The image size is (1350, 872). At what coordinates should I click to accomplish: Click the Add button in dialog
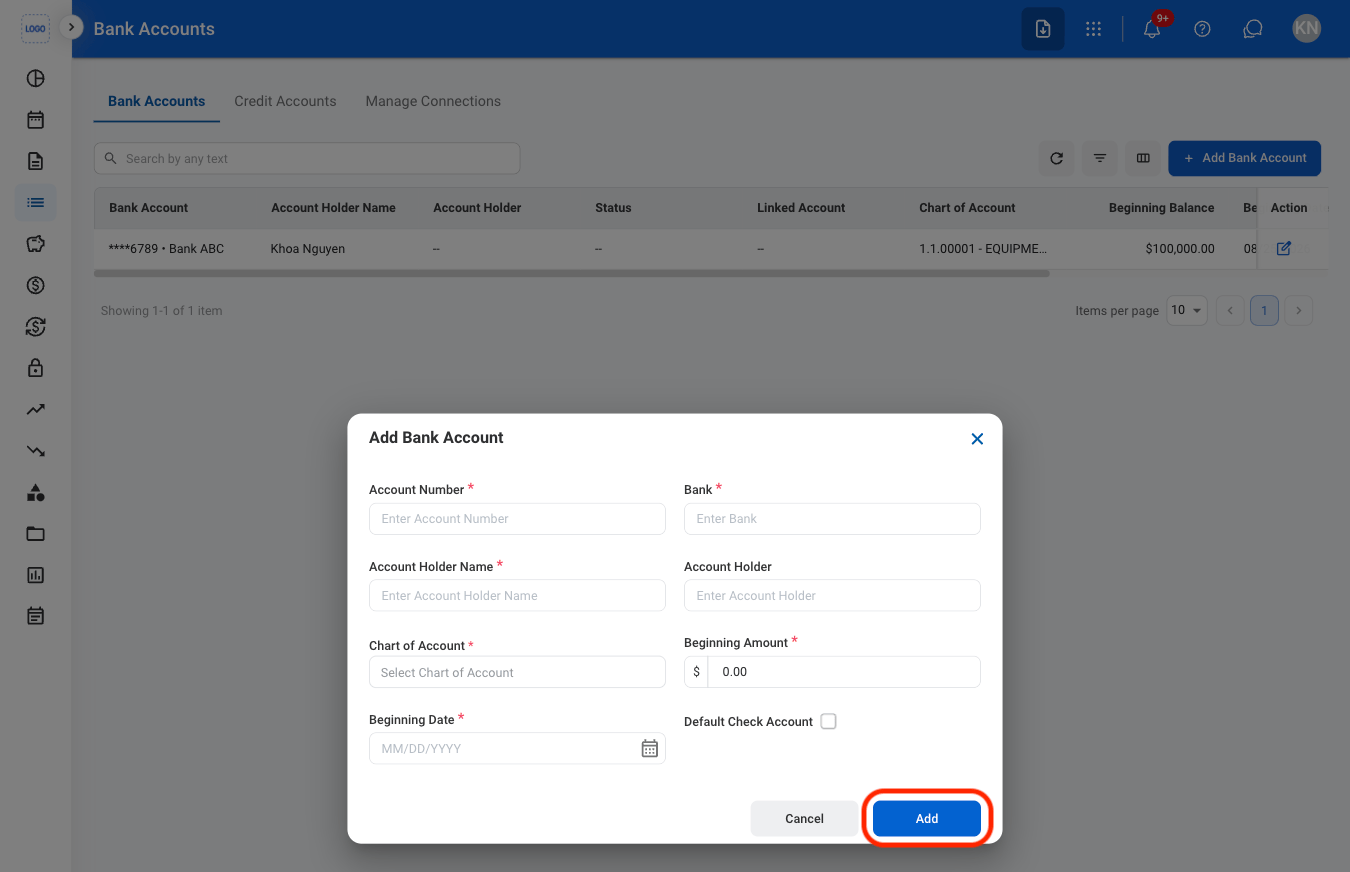[927, 818]
